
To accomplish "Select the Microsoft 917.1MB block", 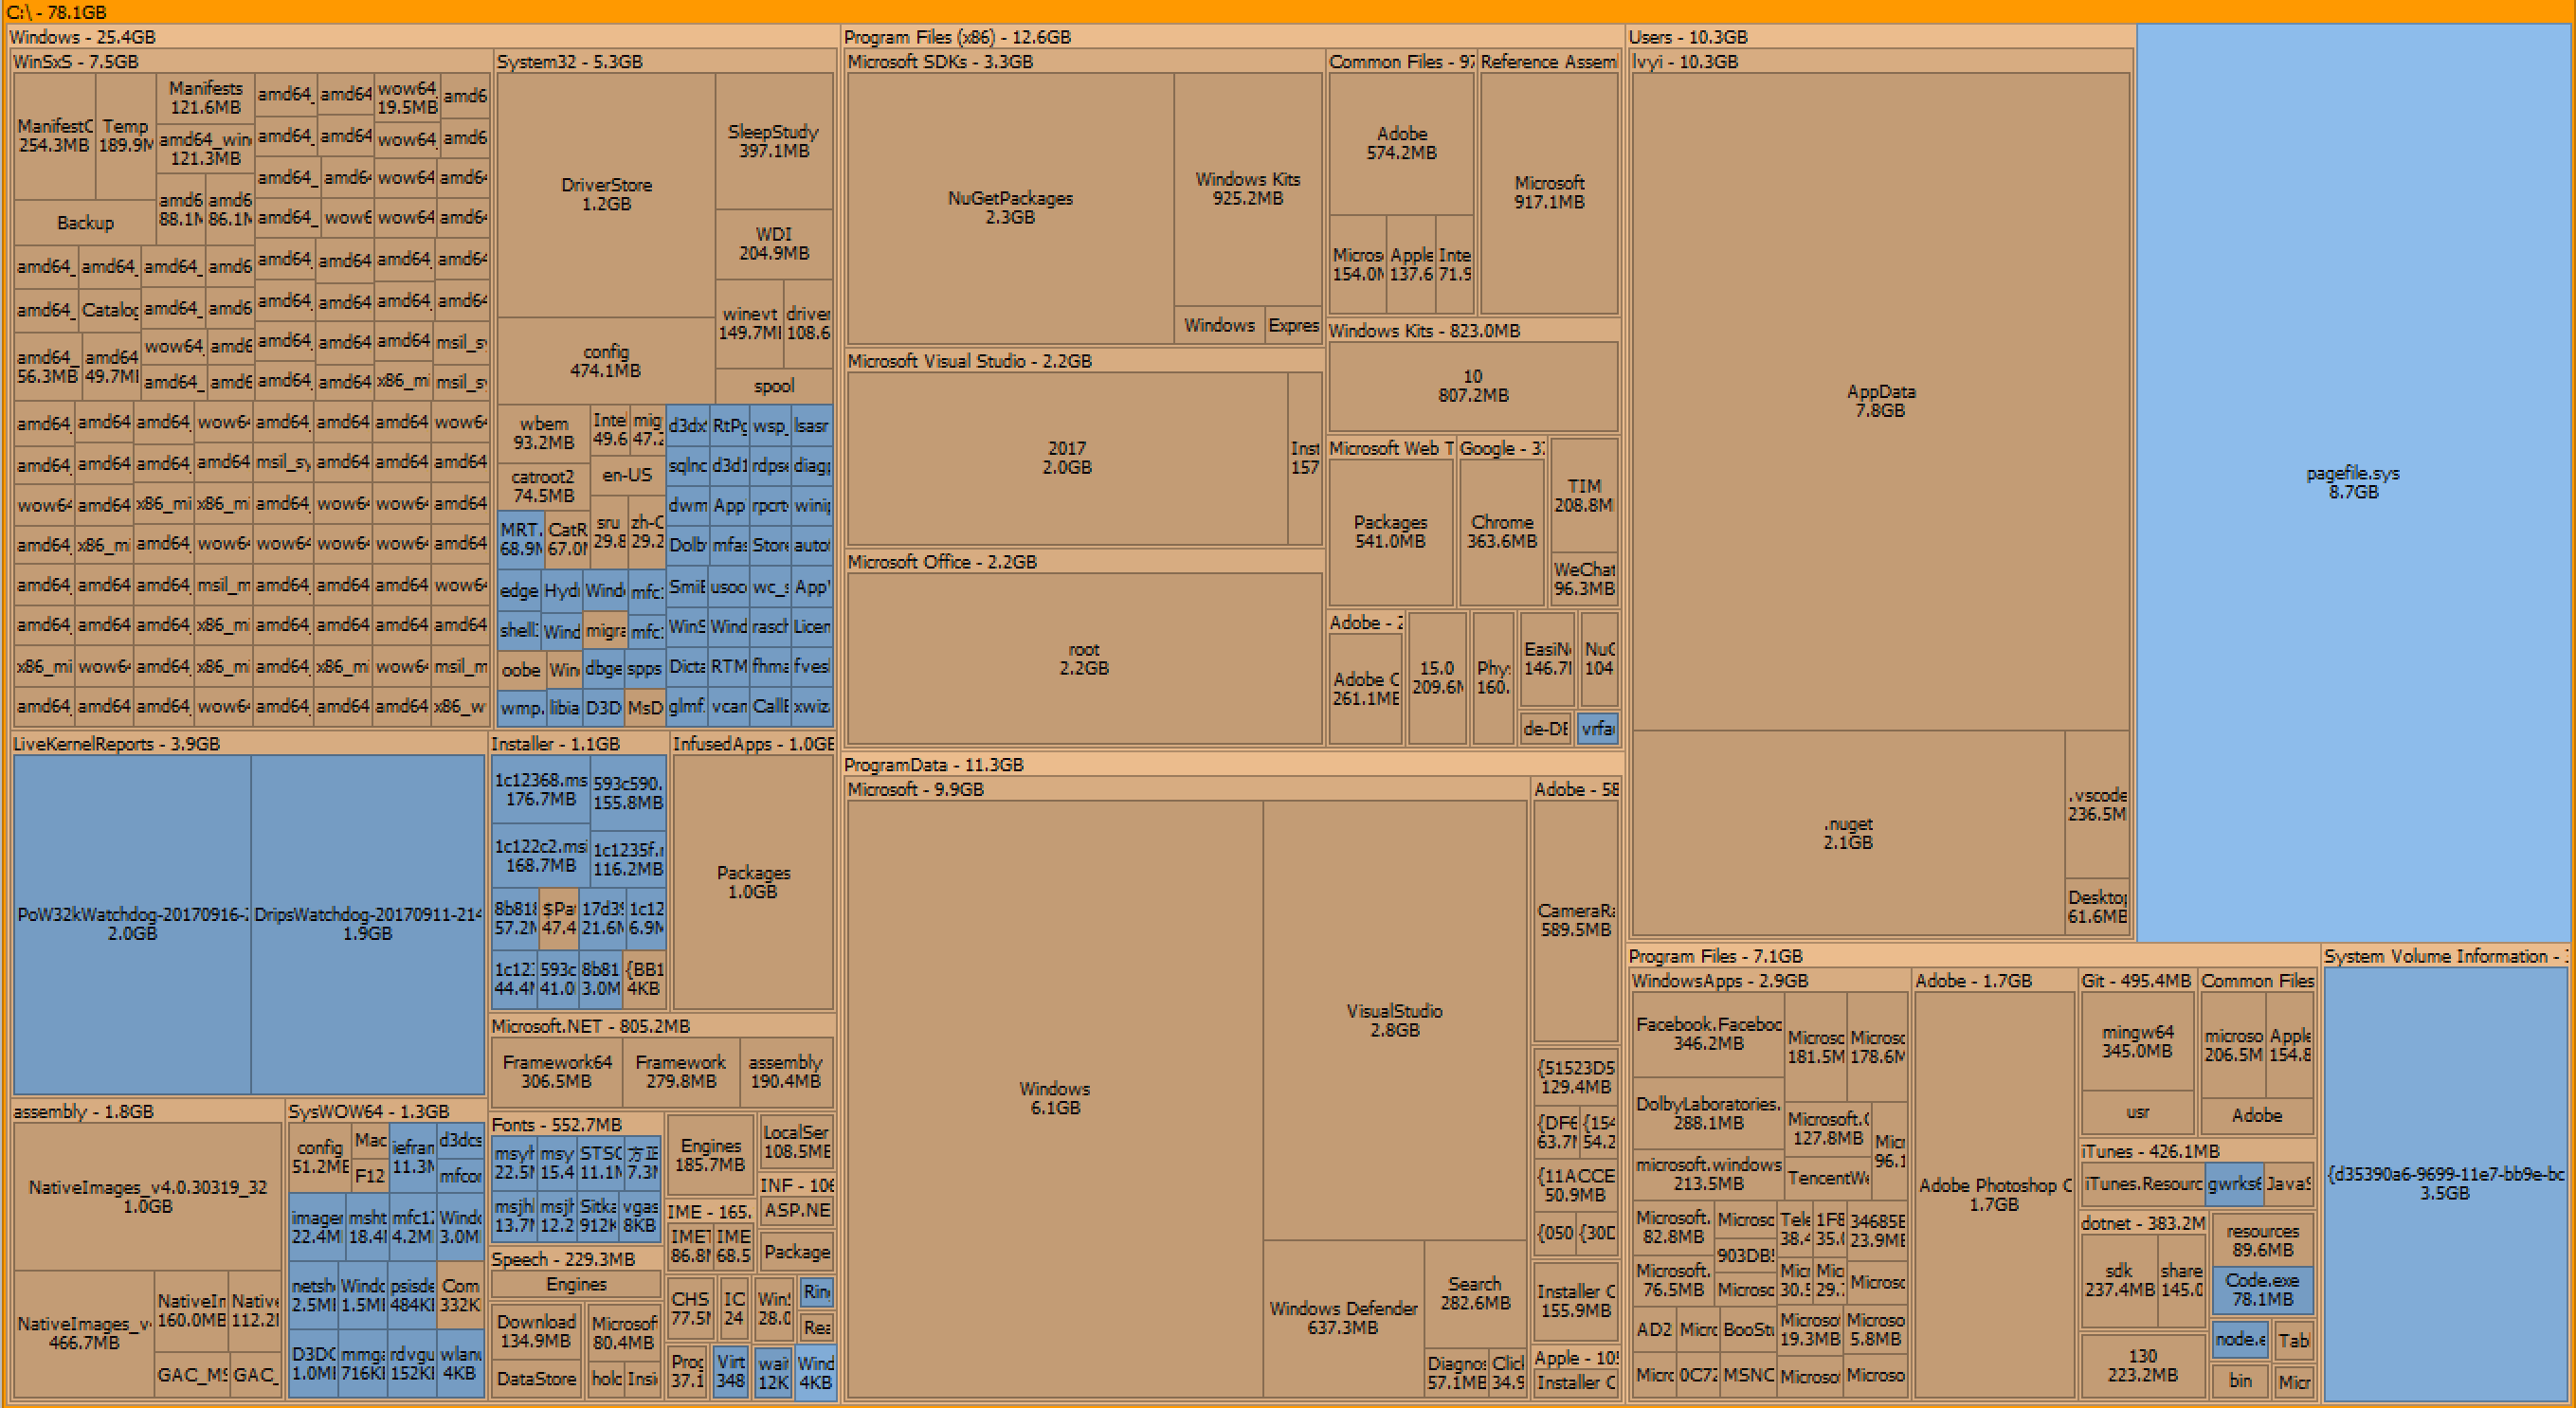I will tap(1549, 192).
